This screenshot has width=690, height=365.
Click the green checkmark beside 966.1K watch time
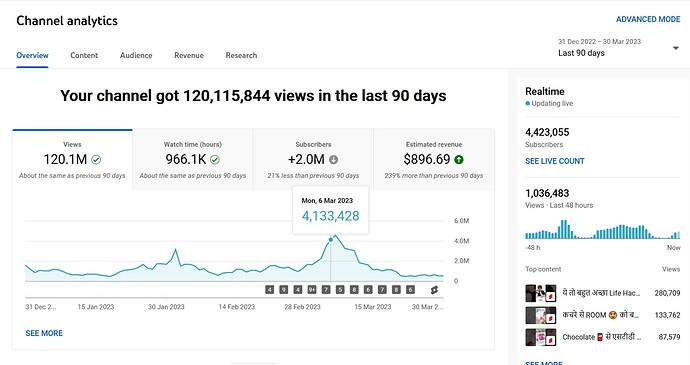click(215, 159)
